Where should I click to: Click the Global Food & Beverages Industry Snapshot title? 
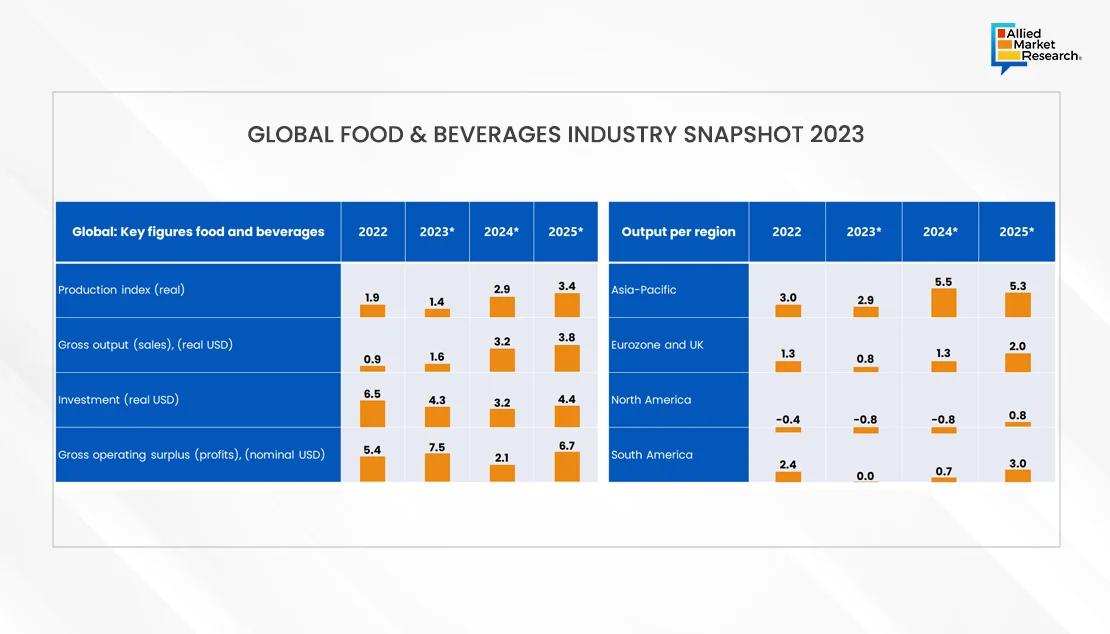click(x=555, y=135)
